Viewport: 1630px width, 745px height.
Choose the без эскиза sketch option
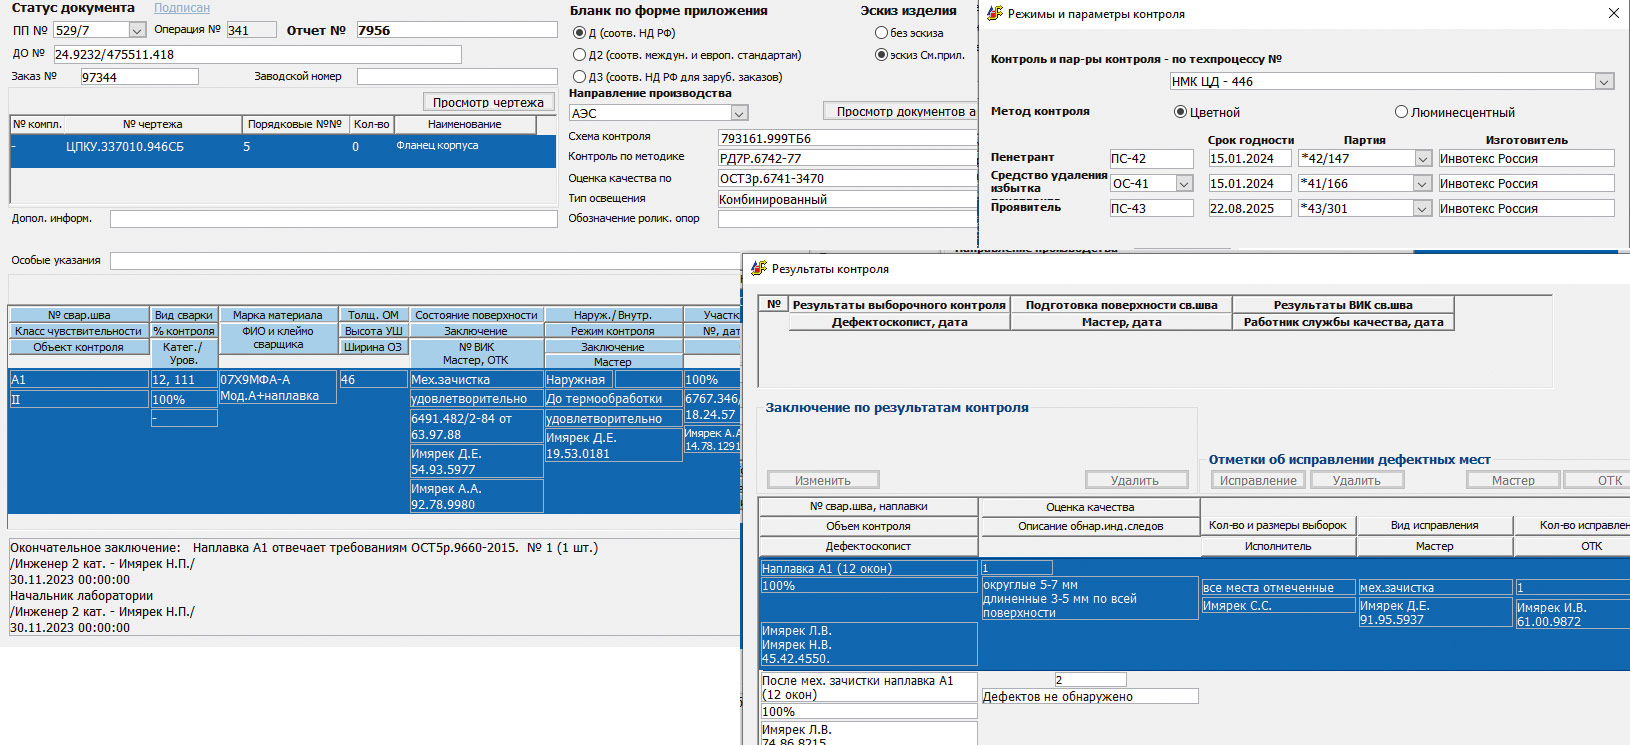(881, 33)
